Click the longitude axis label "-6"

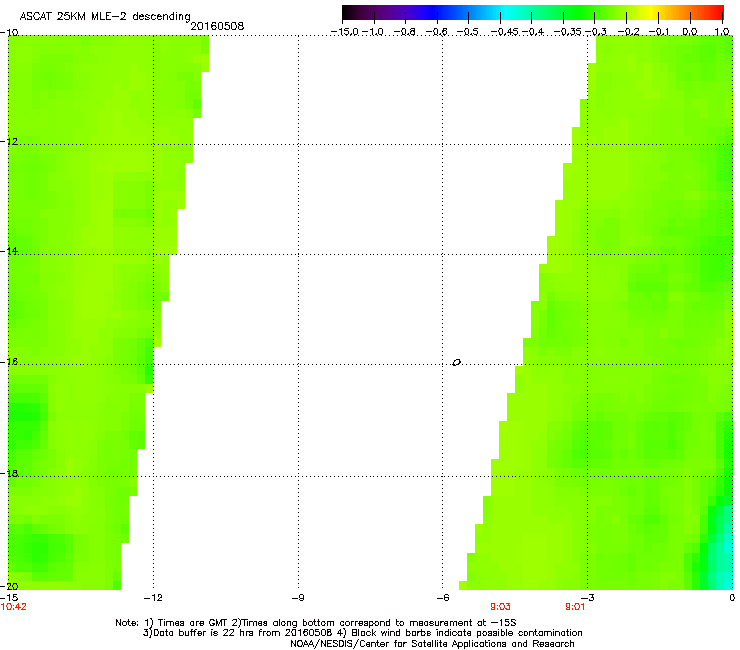tap(443, 598)
